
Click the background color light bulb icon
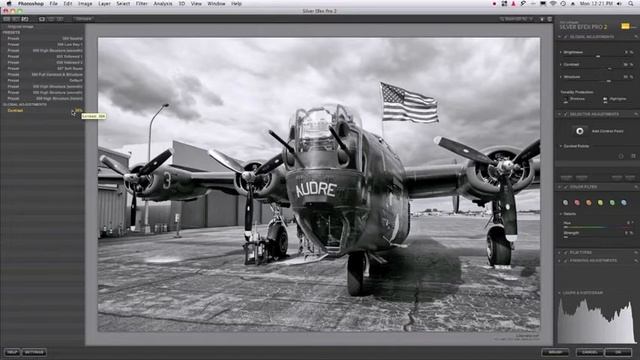click(542, 19)
